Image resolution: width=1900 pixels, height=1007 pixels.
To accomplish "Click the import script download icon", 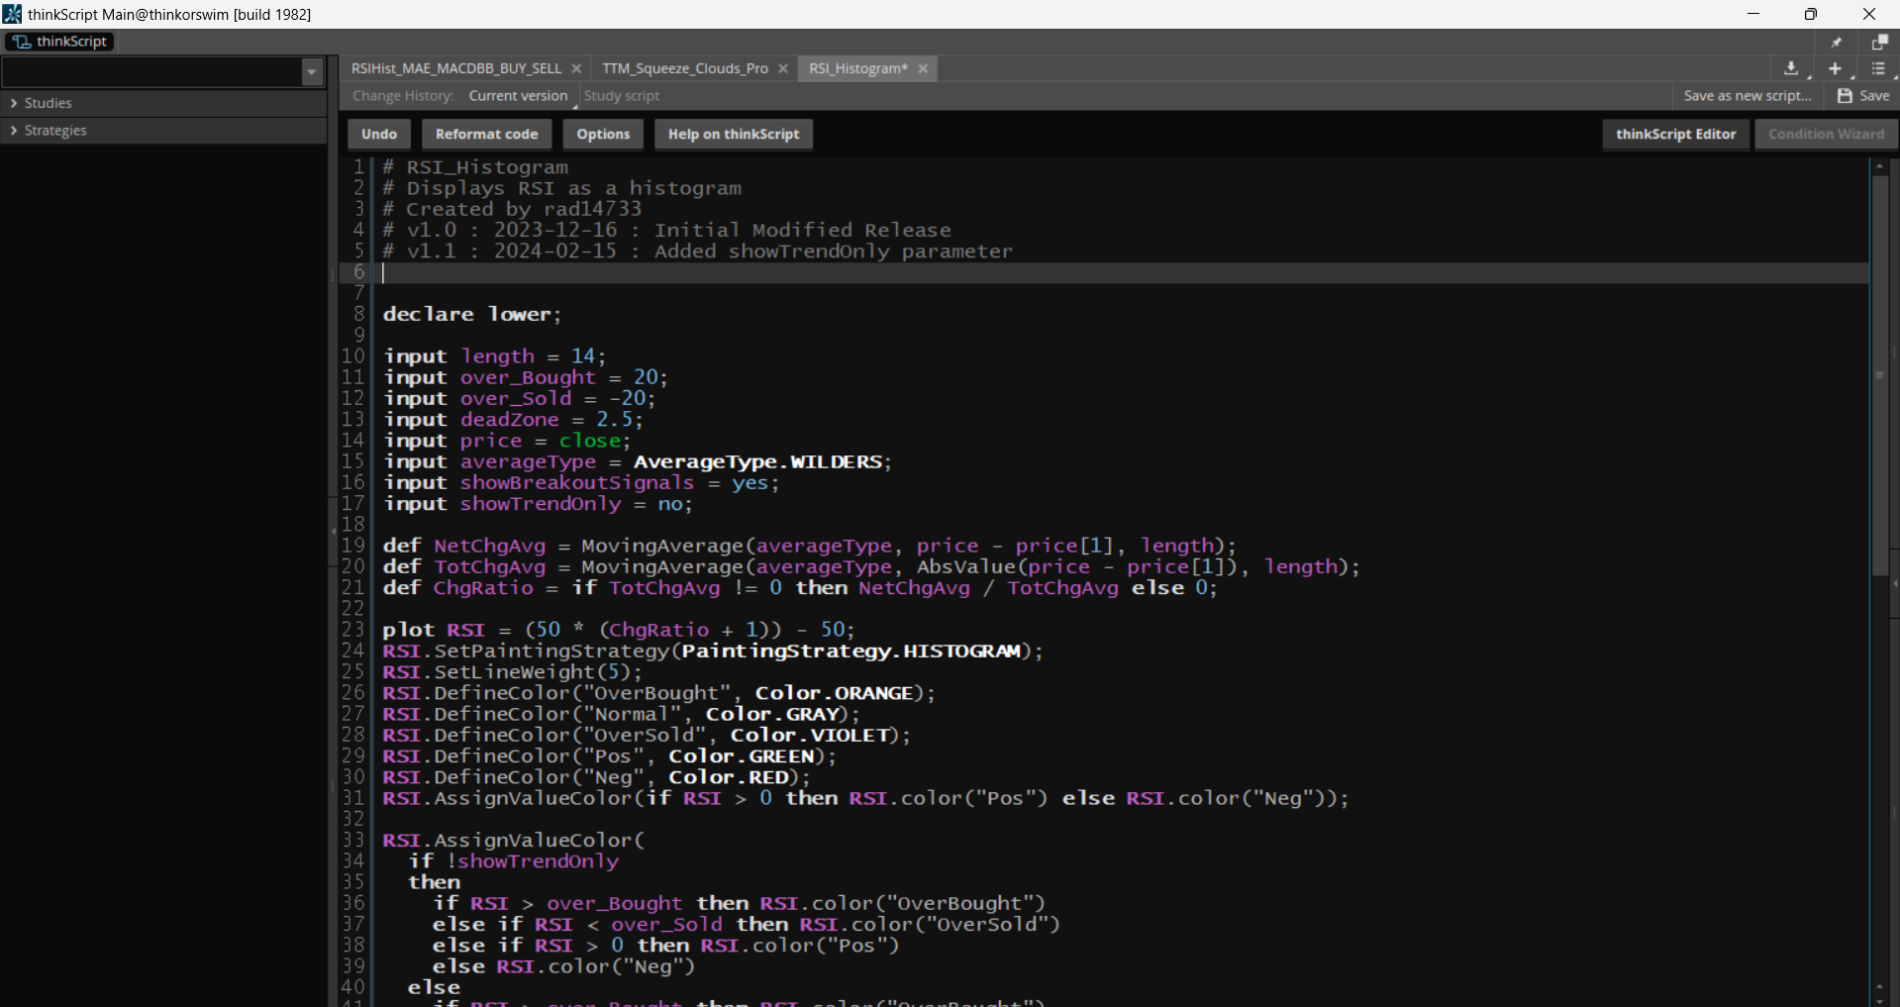I will (1791, 68).
